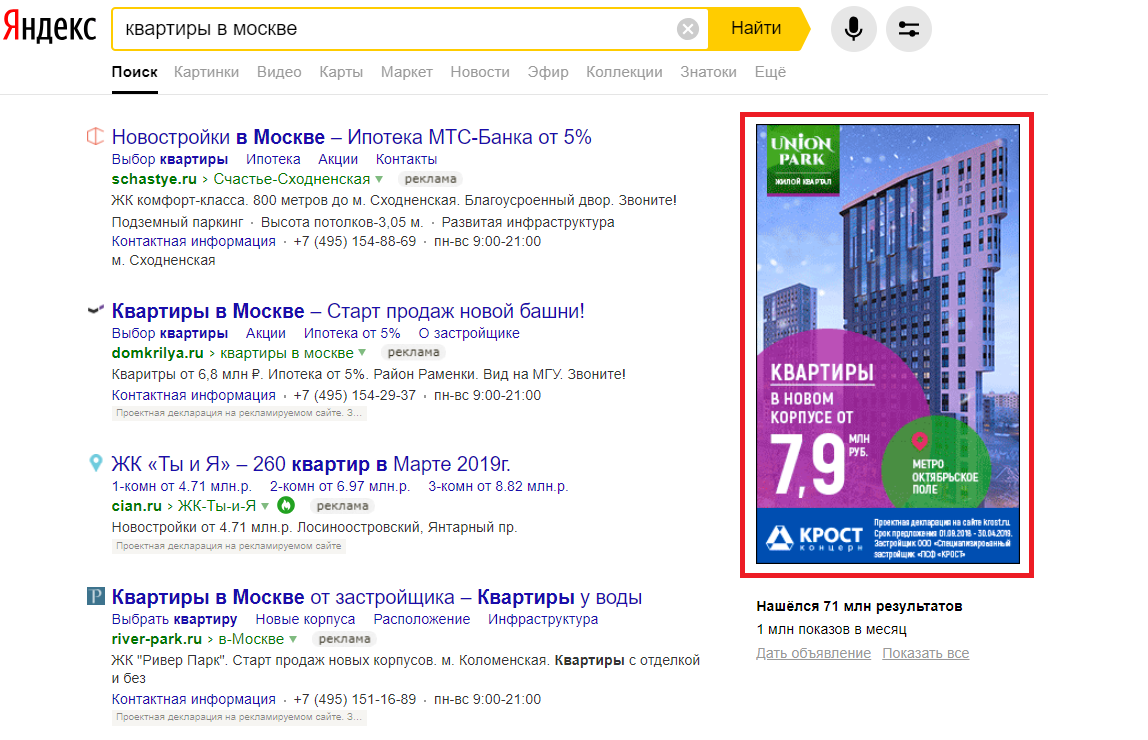Open the Коллекции tab
The image size is (1148, 740).
(624, 72)
